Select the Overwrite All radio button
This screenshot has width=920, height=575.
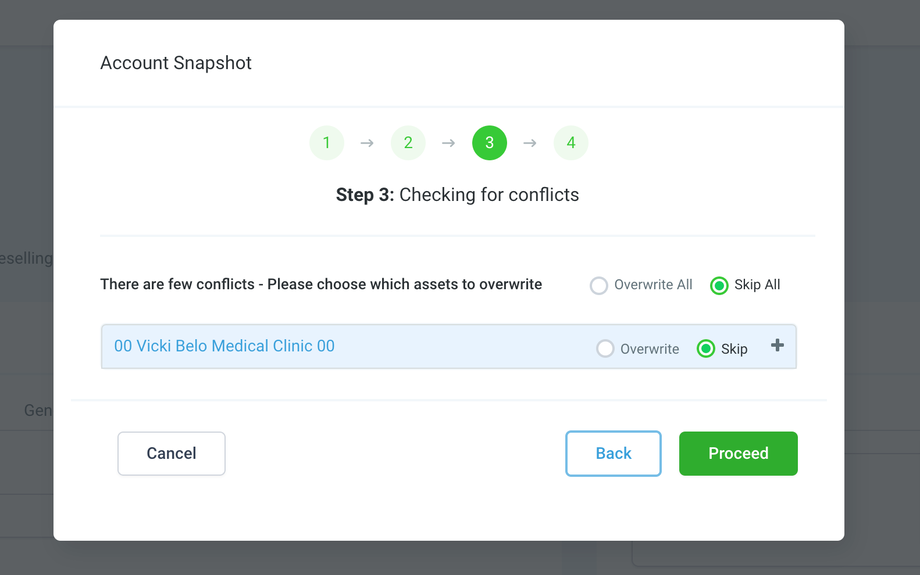[599, 286]
